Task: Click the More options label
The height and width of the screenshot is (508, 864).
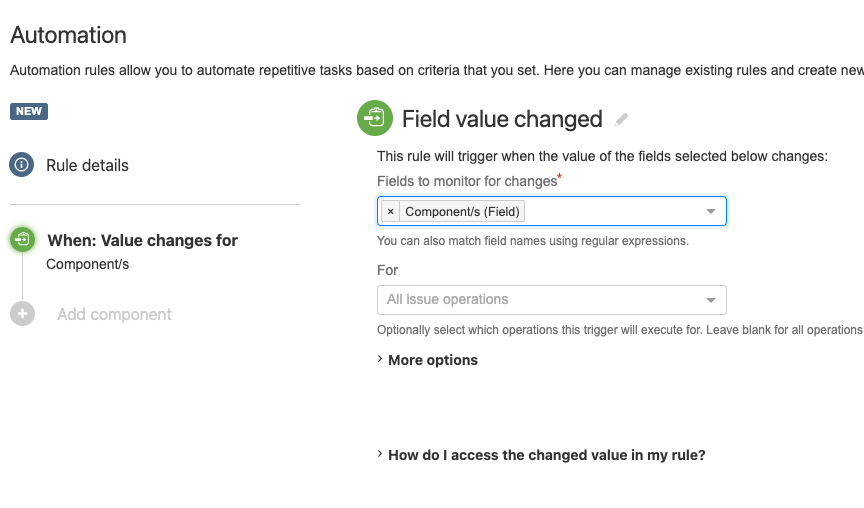Action: pyautogui.click(x=433, y=360)
